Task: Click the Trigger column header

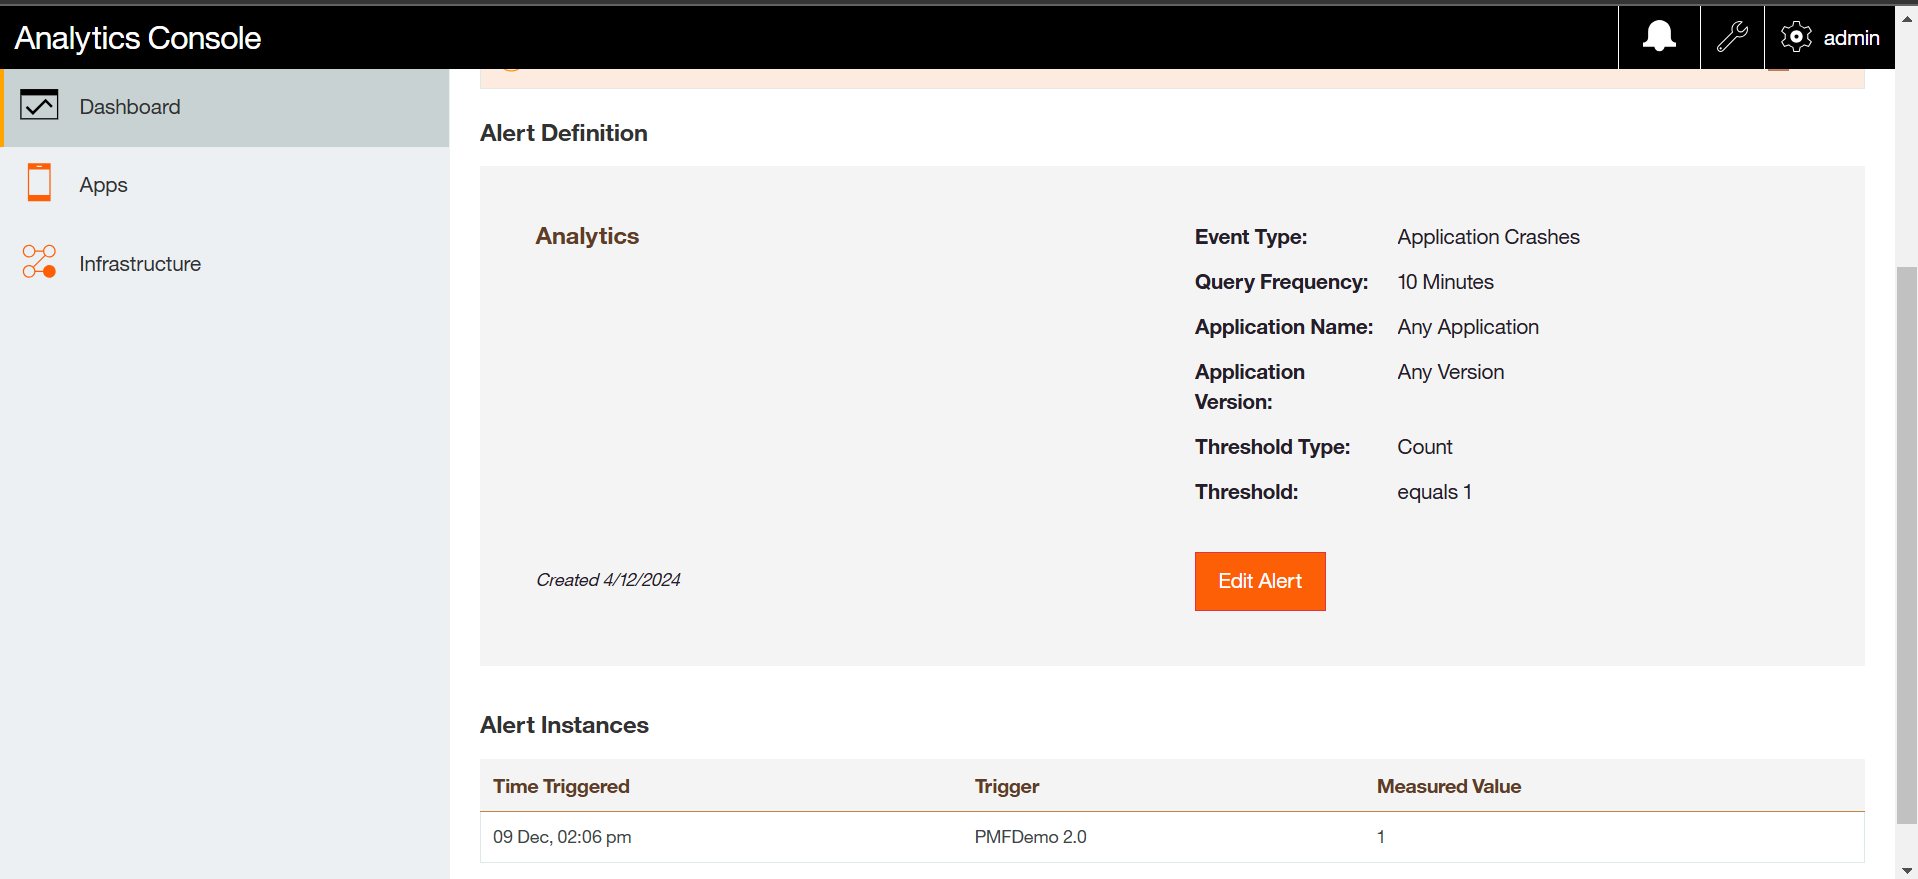Action: tap(1007, 786)
